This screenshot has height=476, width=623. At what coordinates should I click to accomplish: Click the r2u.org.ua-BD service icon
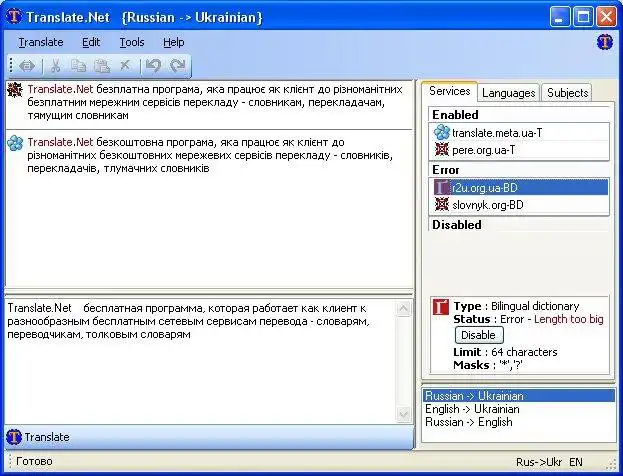point(441,188)
